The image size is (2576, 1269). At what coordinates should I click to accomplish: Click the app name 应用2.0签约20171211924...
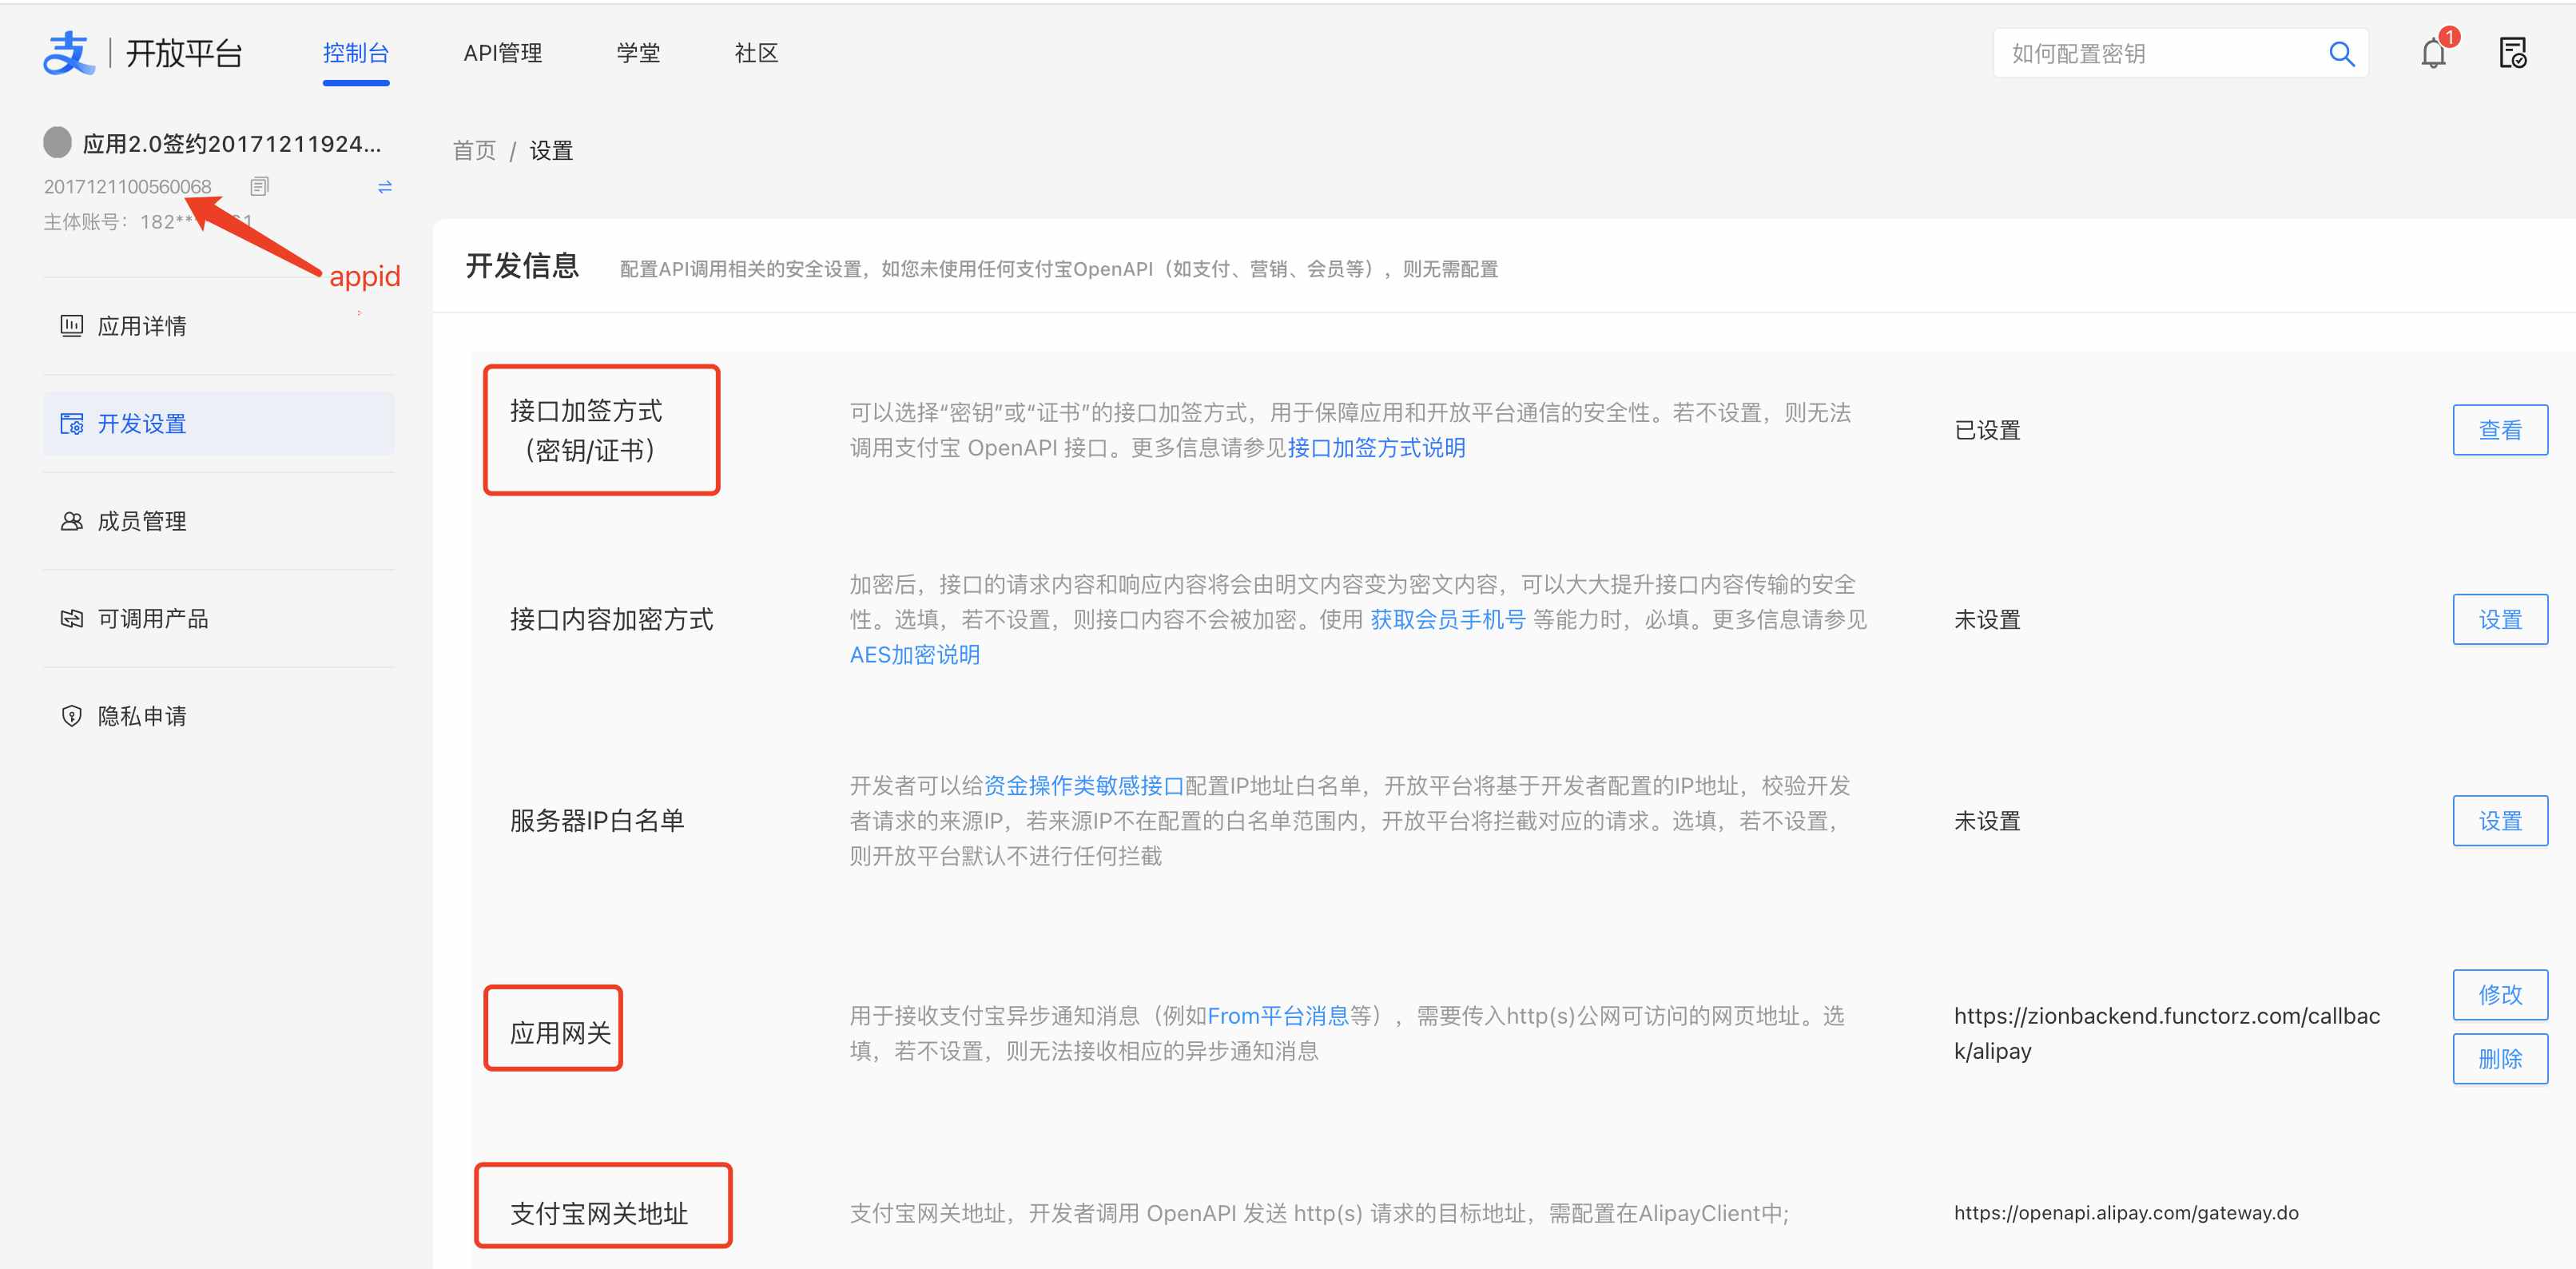click(232, 144)
